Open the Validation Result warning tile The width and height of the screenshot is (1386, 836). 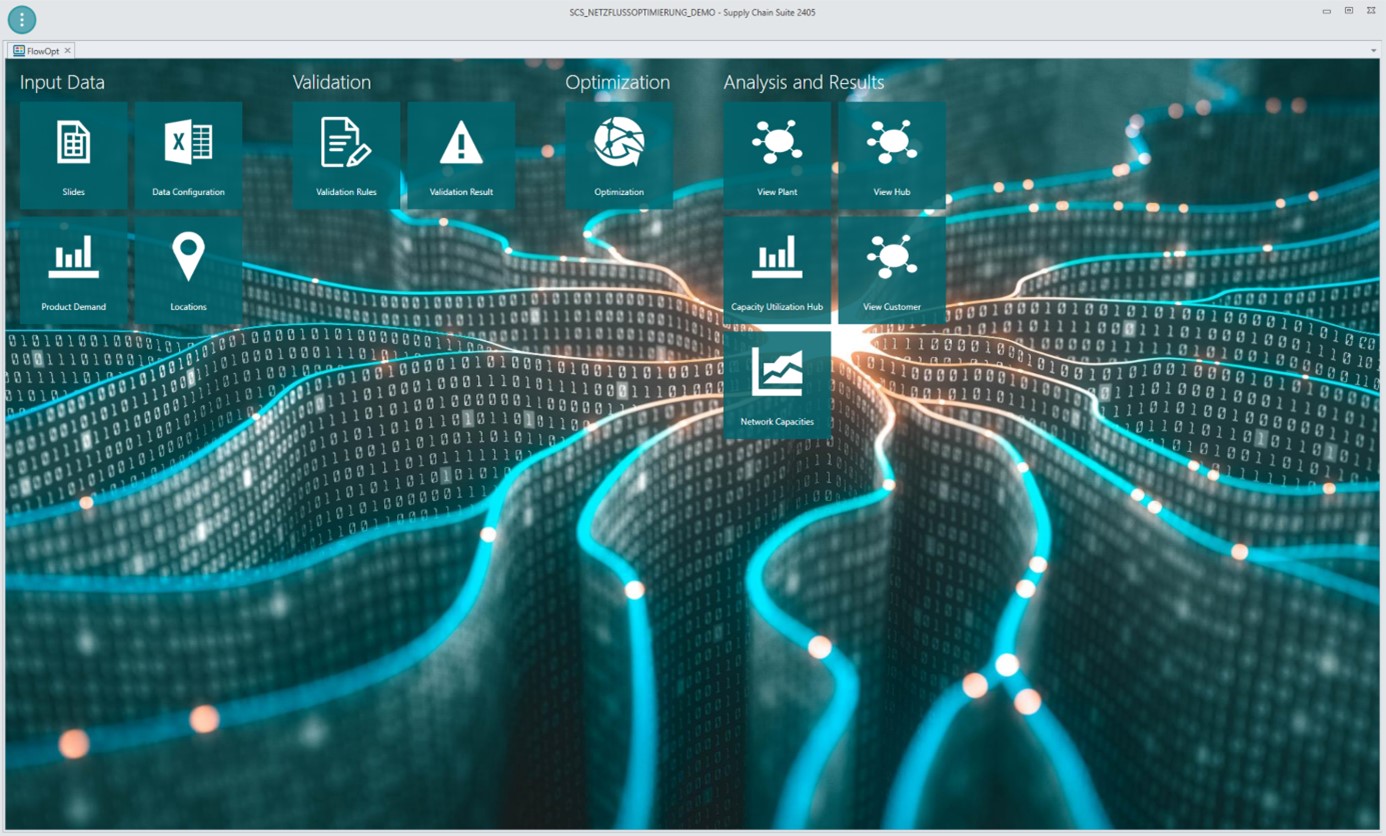pyautogui.click(x=461, y=155)
